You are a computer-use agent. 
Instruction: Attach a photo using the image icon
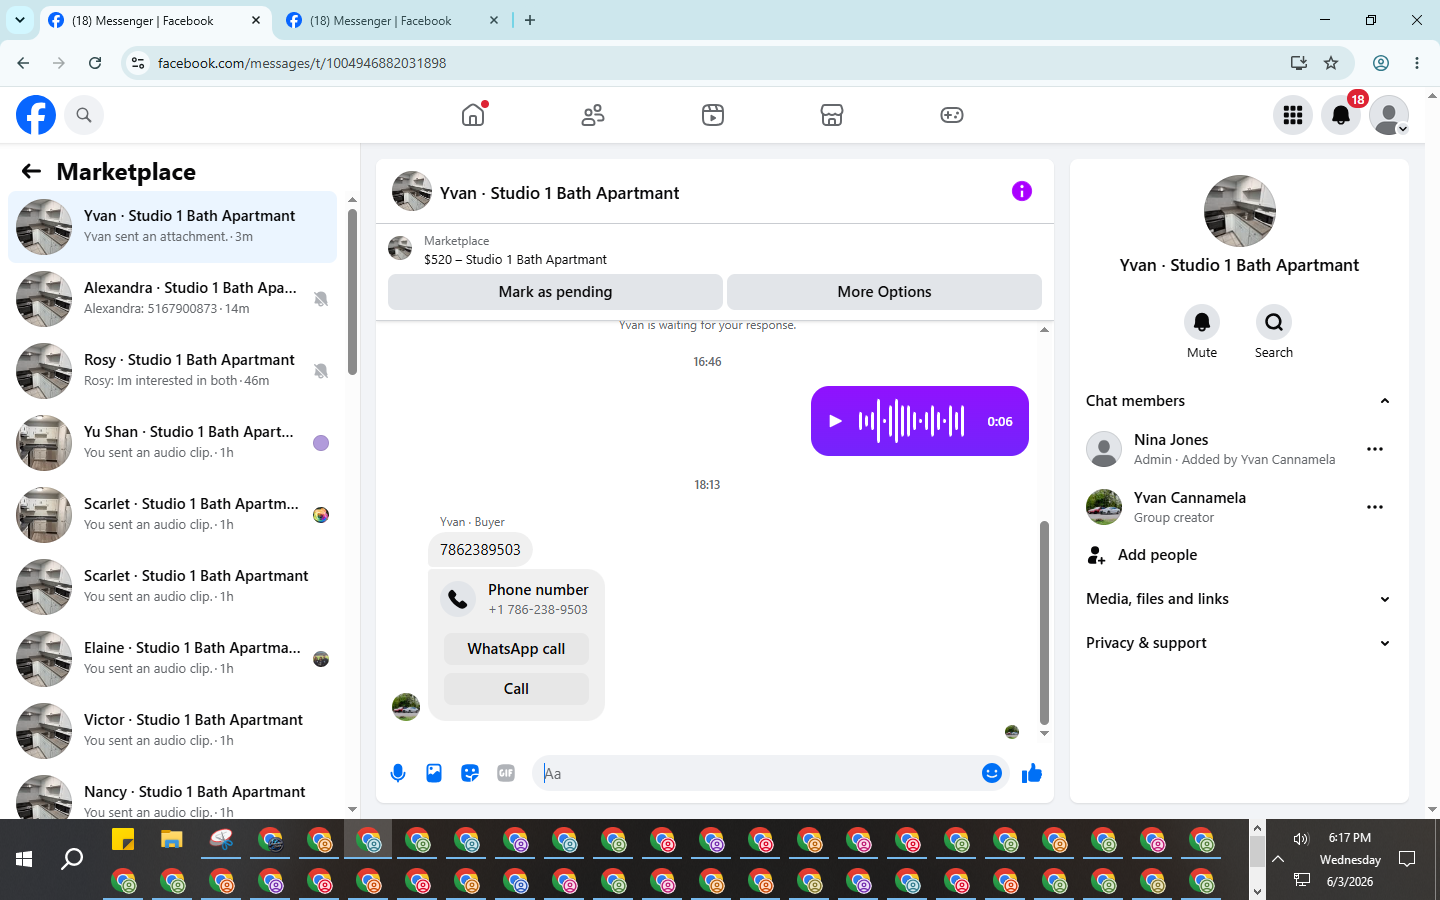click(434, 773)
